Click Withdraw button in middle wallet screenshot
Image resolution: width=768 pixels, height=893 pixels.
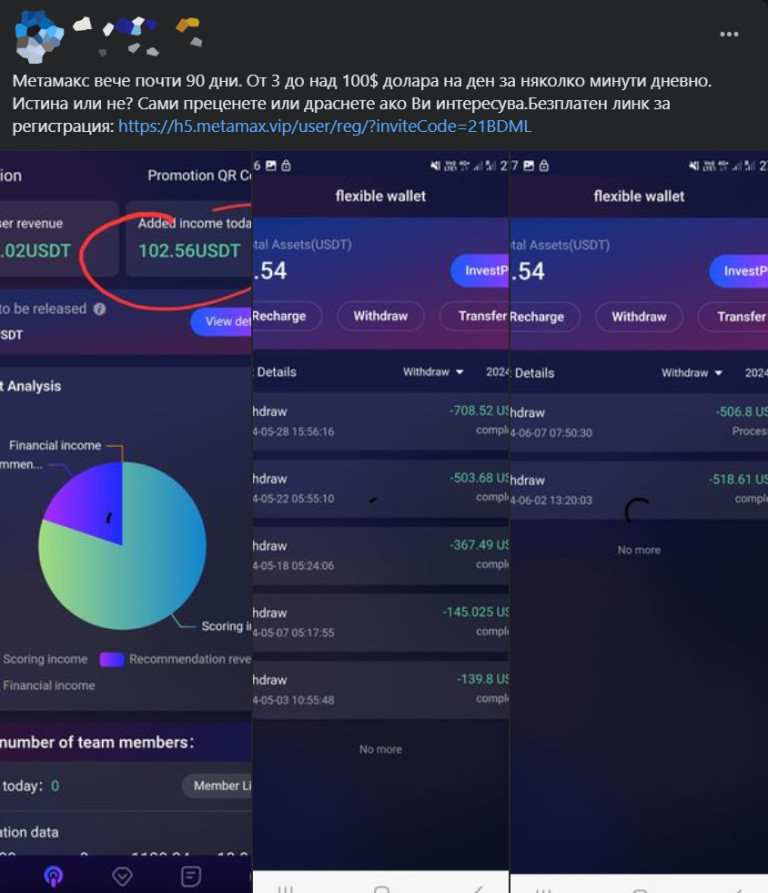380,316
